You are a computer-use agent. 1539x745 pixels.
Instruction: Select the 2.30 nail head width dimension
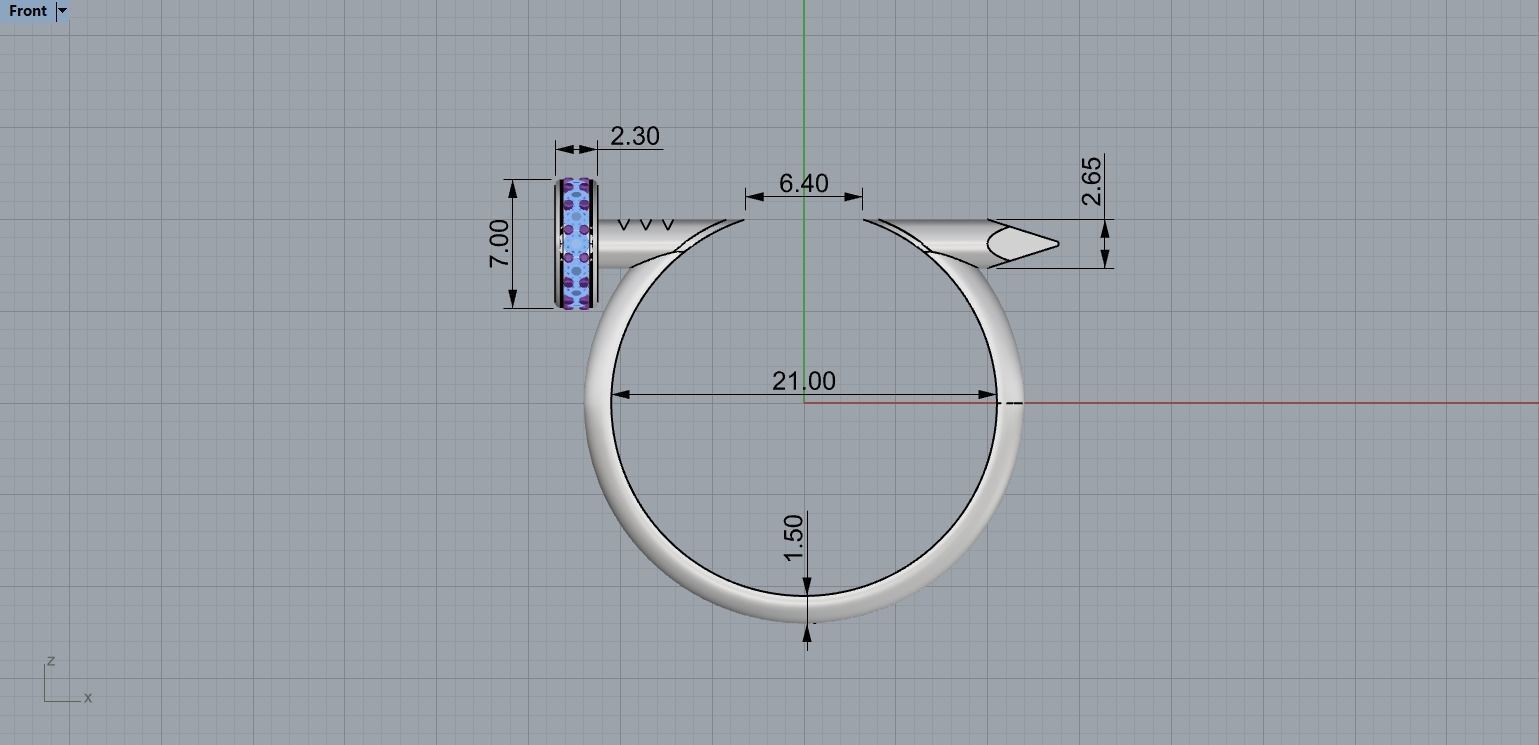click(635, 136)
